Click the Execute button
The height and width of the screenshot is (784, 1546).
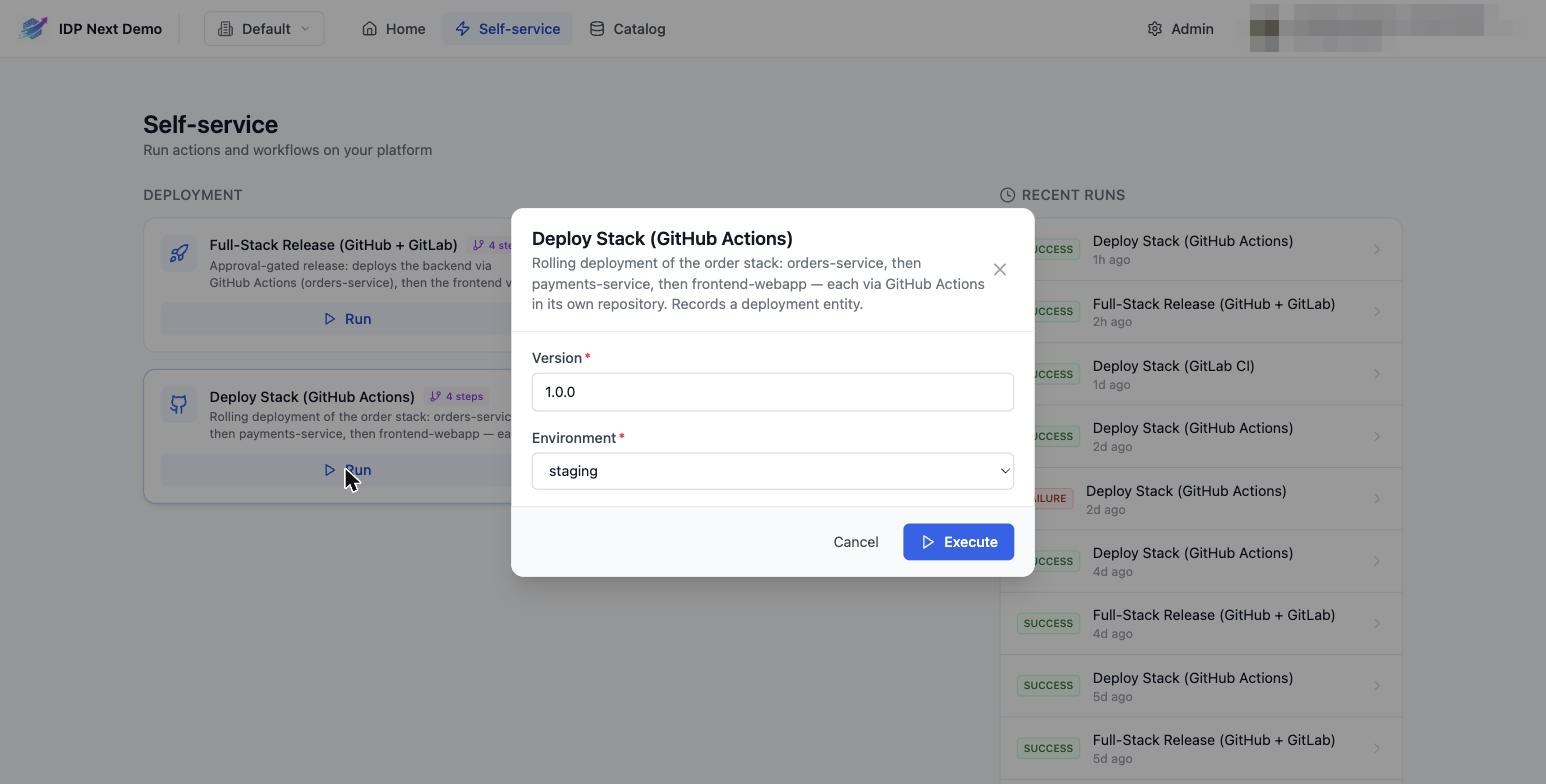pyautogui.click(x=958, y=542)
